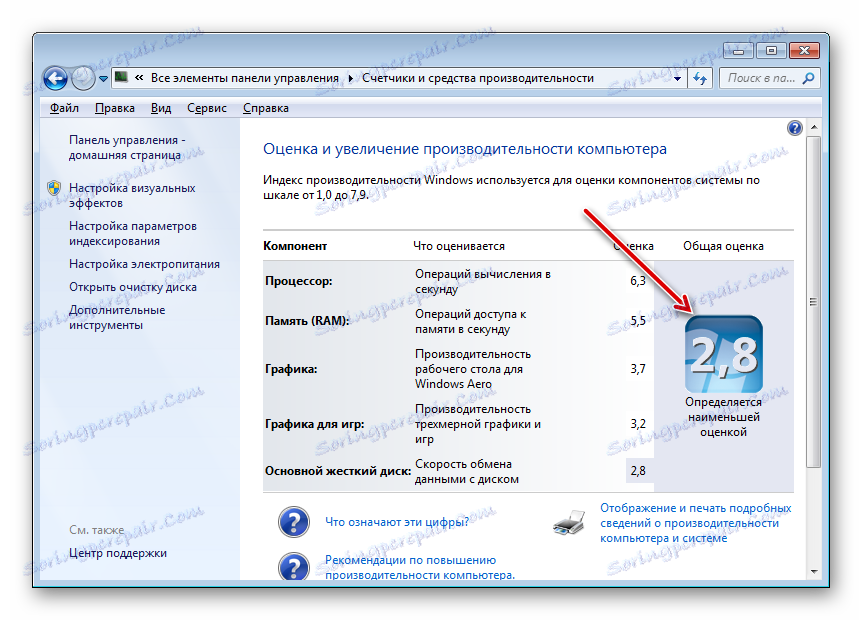Click gaming graphics score value 3,2
862x620 pixels.
click(638, 424)
